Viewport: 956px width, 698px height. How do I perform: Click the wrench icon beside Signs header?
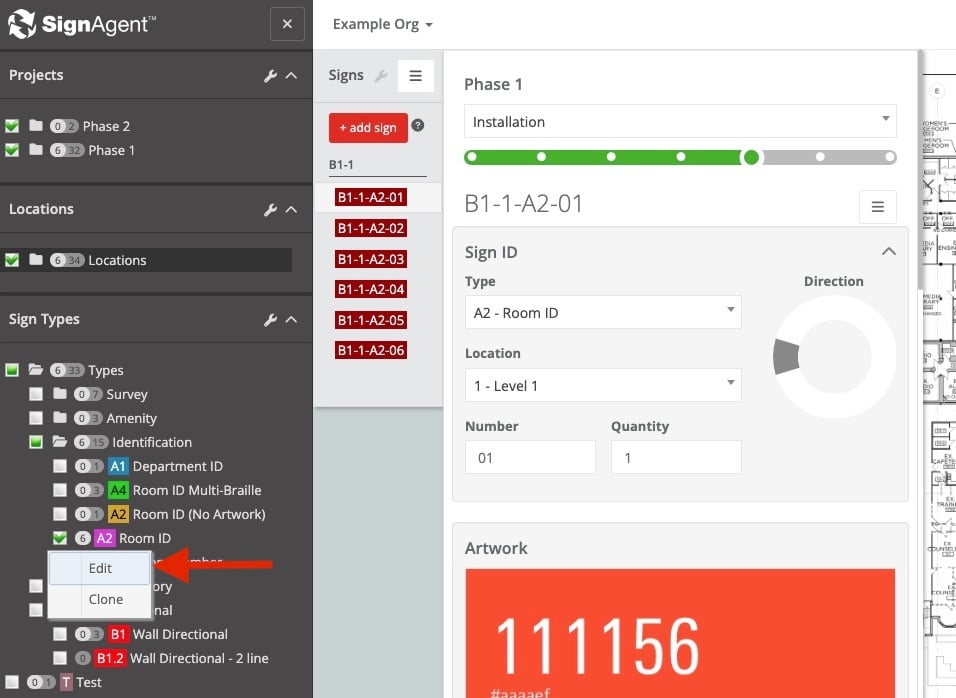[380, 76]
